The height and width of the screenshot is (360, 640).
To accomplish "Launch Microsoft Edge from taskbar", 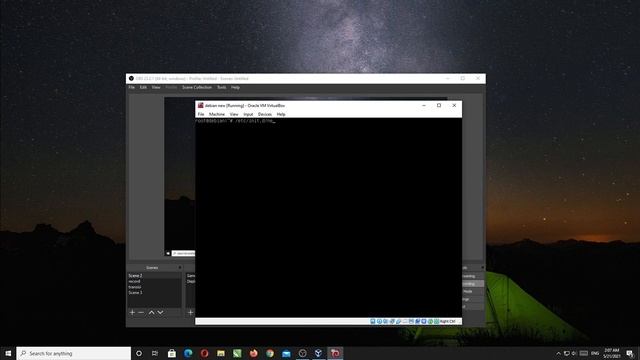I will [188, 353].
